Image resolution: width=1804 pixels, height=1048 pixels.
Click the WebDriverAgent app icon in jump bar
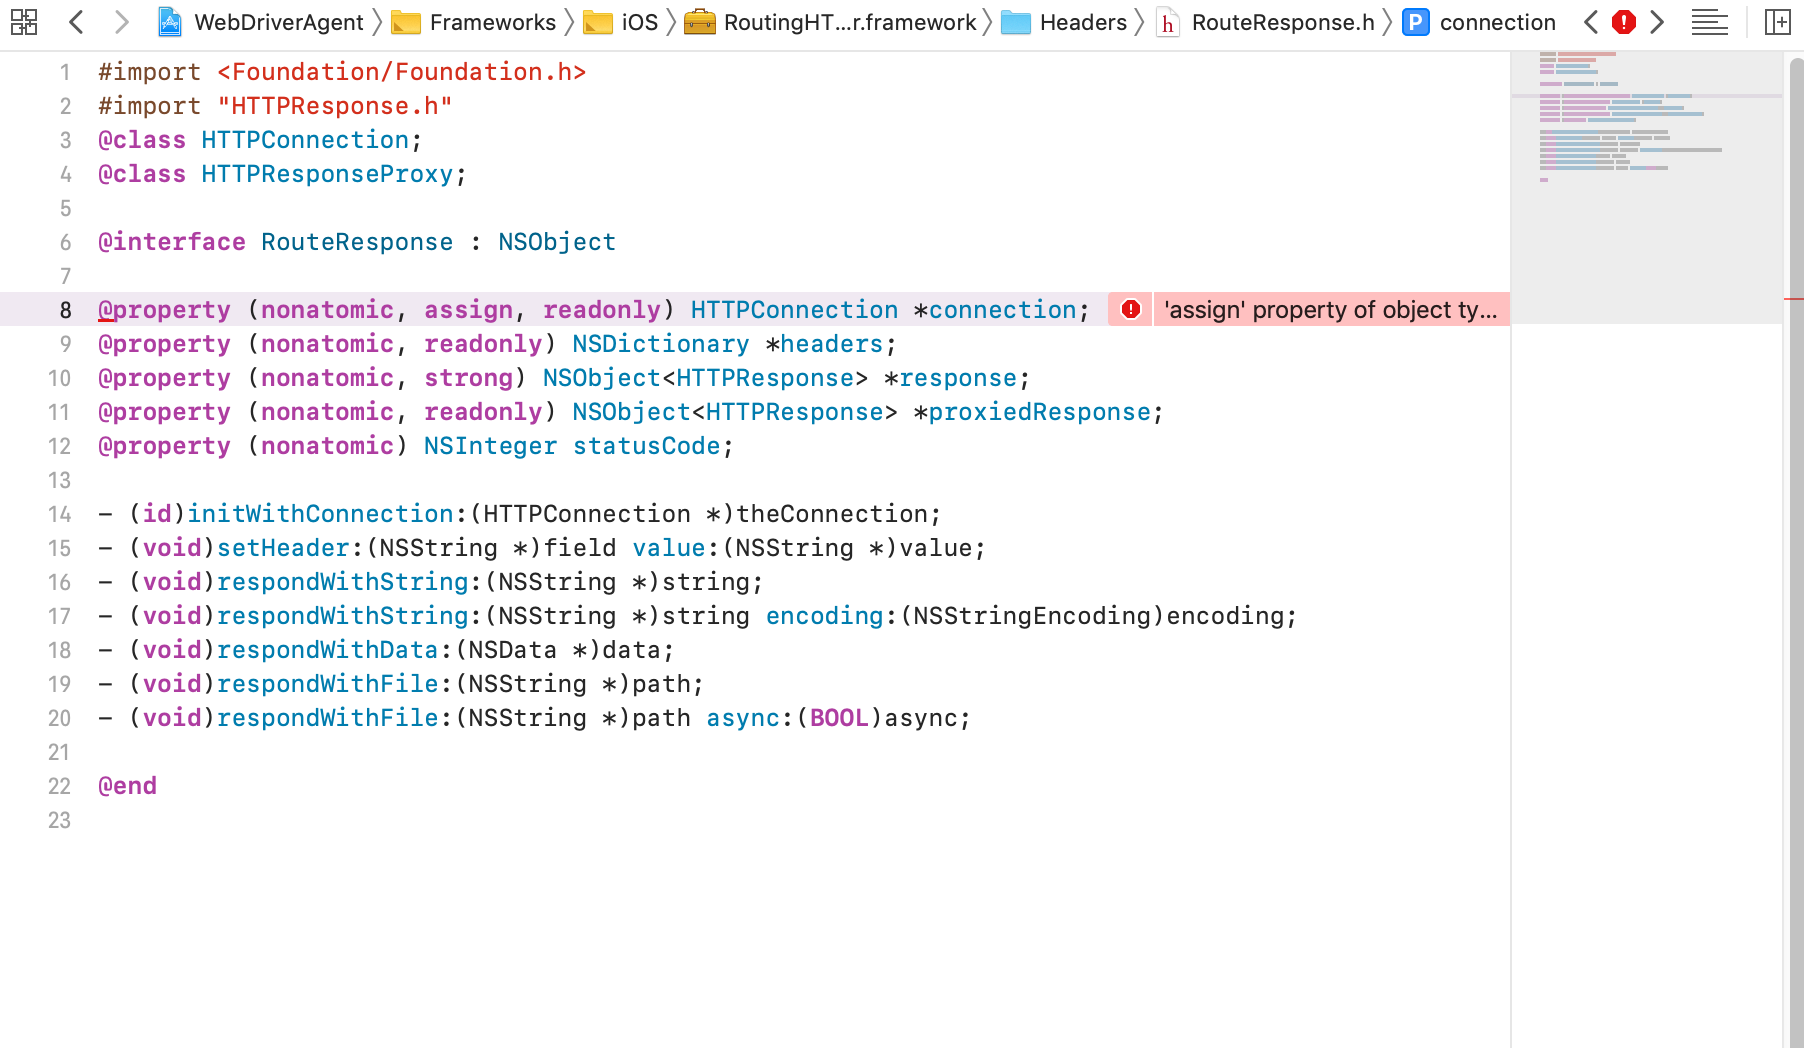[172, 22]
